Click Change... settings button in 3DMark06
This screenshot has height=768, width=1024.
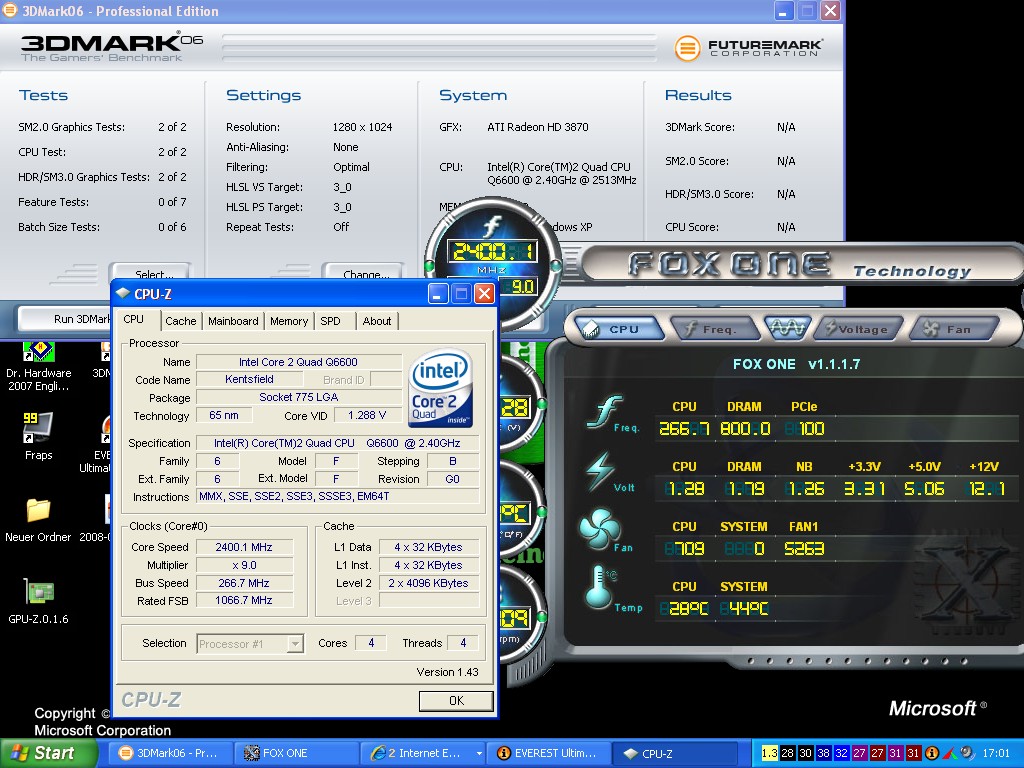364,274
